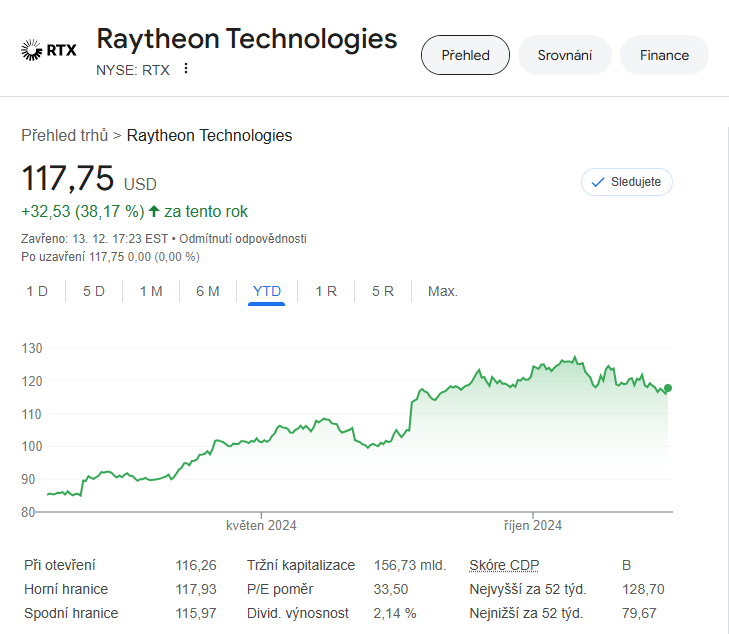Screen dimensions: 729x634
Task: Show the 1 R chart range
Action: [326, 291]
